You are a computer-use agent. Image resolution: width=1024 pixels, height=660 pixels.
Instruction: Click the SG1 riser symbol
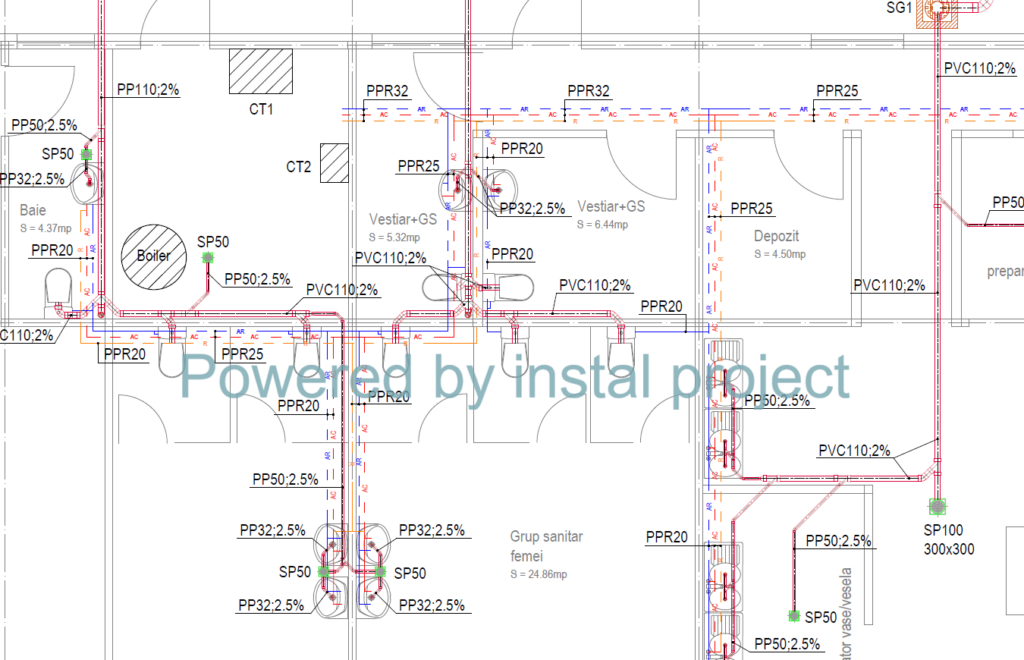point(938,9)
